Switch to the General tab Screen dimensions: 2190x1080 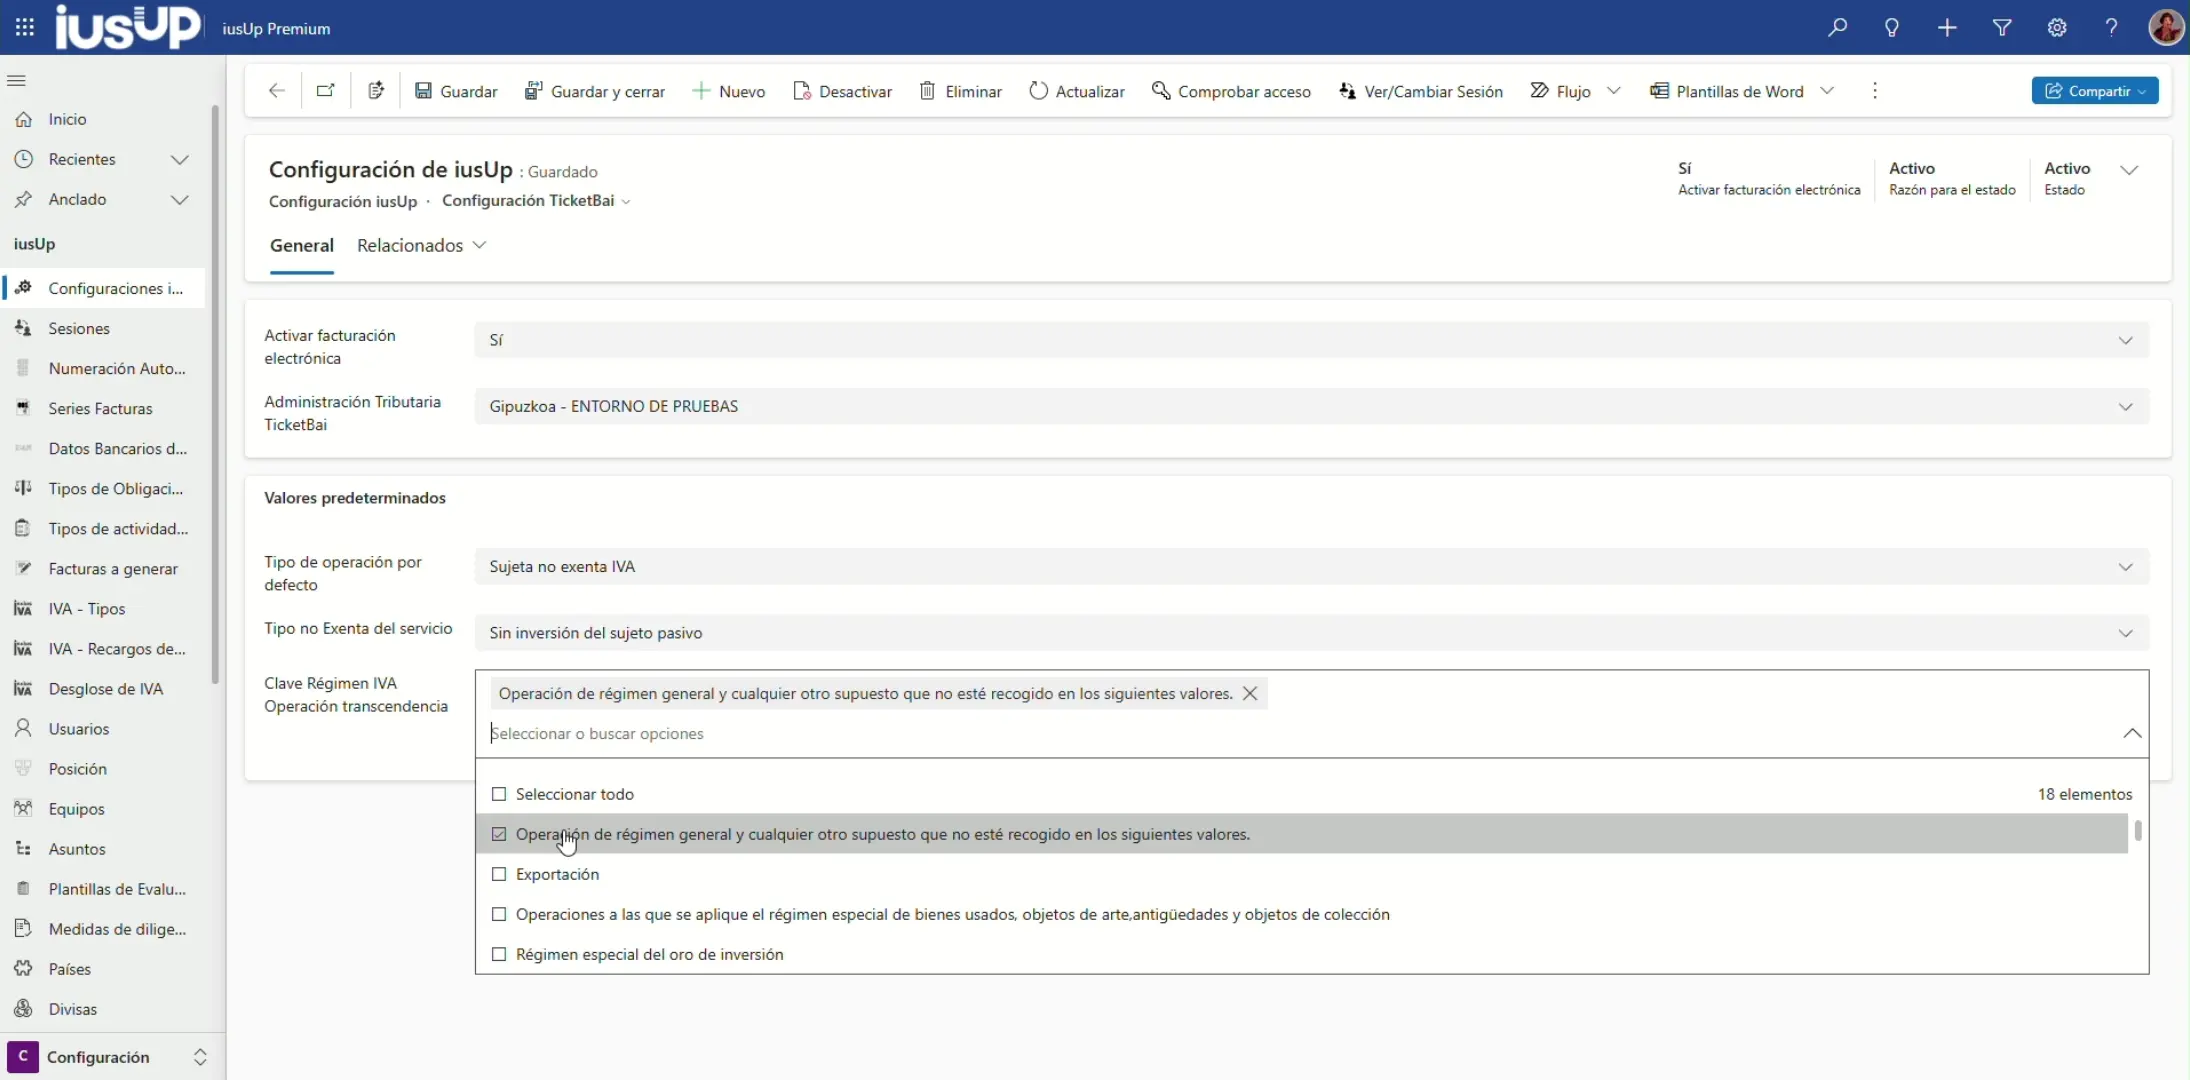[x=301, y=245]
